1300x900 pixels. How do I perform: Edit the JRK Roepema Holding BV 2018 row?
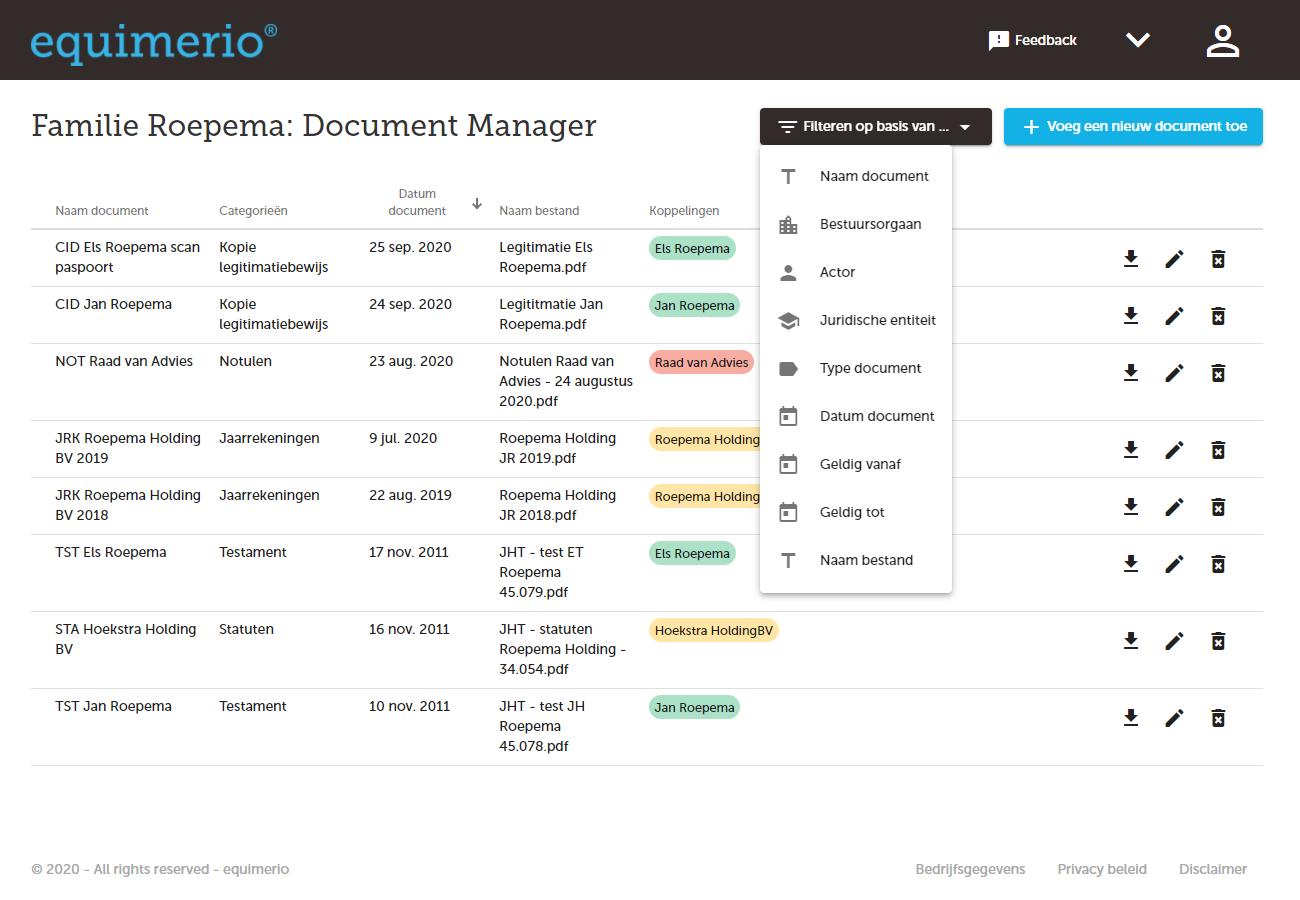[1174, 507]
